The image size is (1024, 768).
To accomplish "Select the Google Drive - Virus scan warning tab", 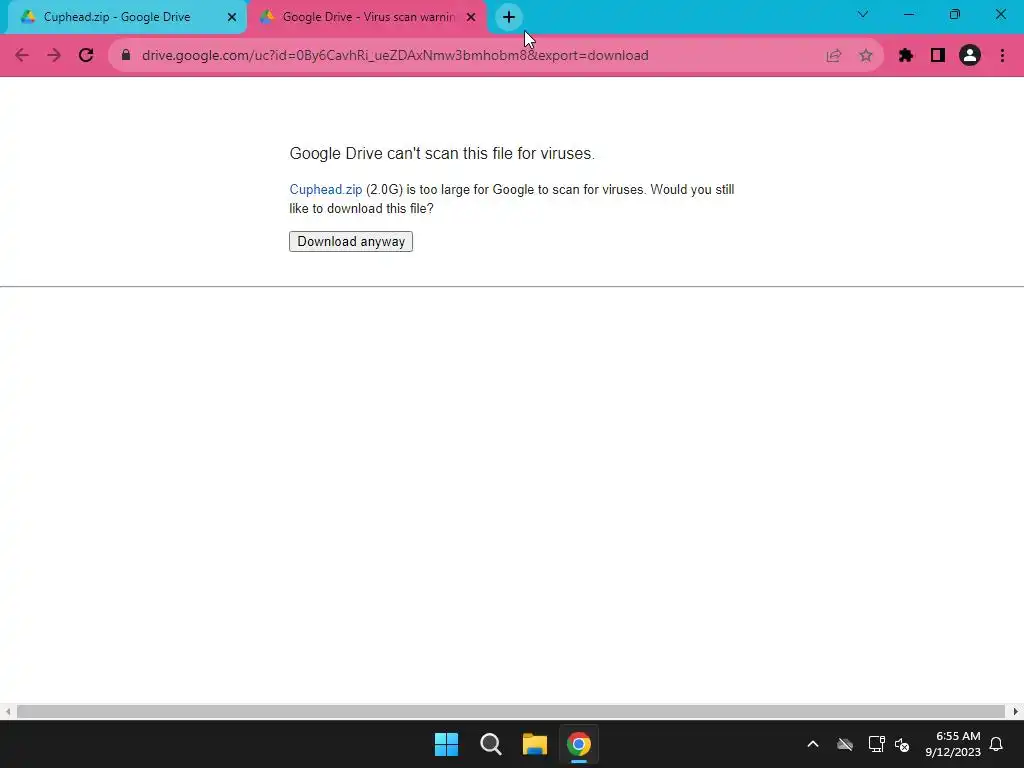I will [x=368, y=17].
